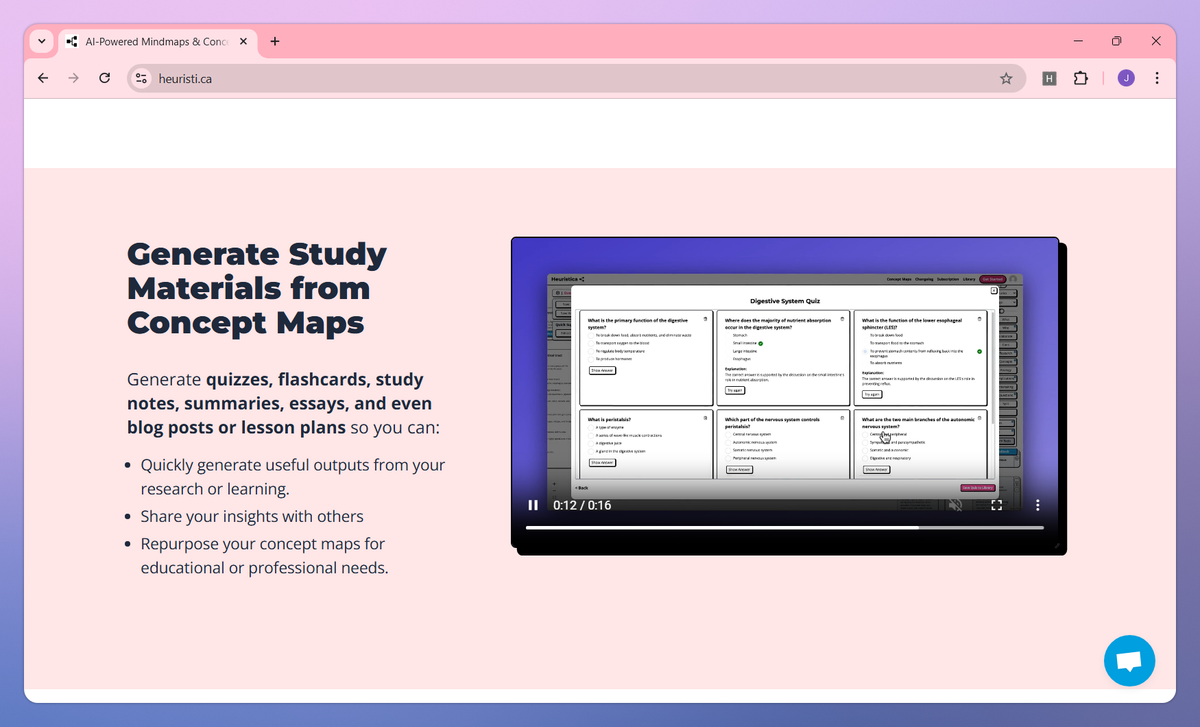The height and width of the screenshot is (727, 1200).
Task: View site information icon in address bar
Action: point(142,78)
